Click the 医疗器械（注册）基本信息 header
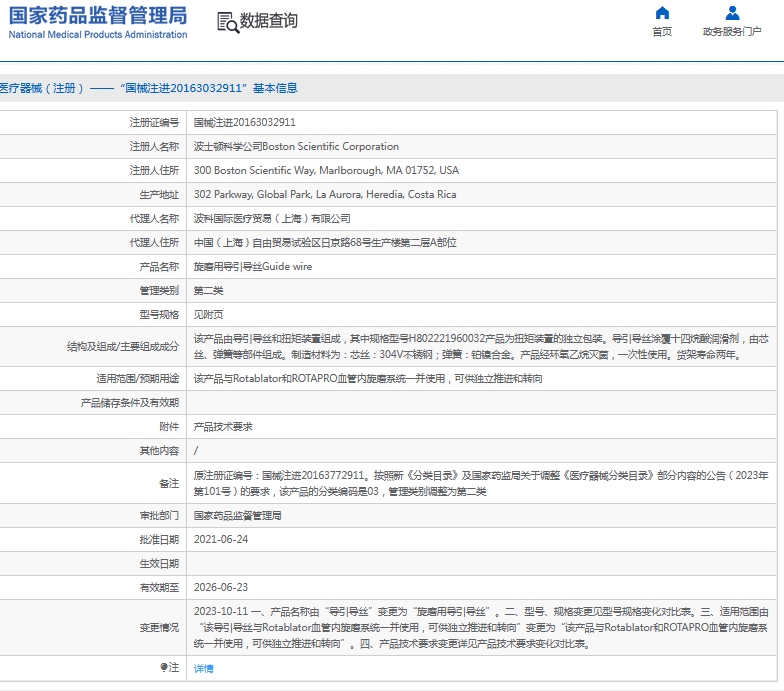This screenshot has height=691, width=784. pos(149,88)
